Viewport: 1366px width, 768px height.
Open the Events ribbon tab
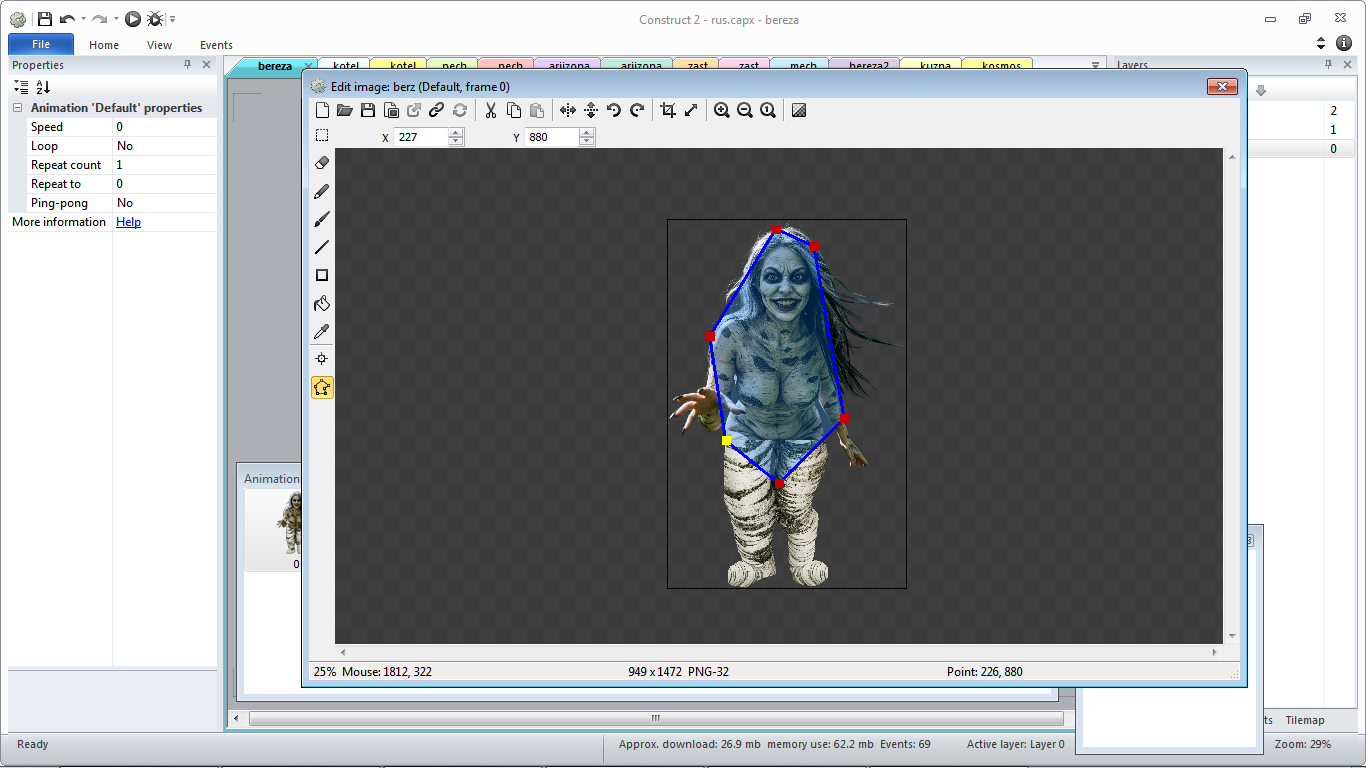pos(216,45)
